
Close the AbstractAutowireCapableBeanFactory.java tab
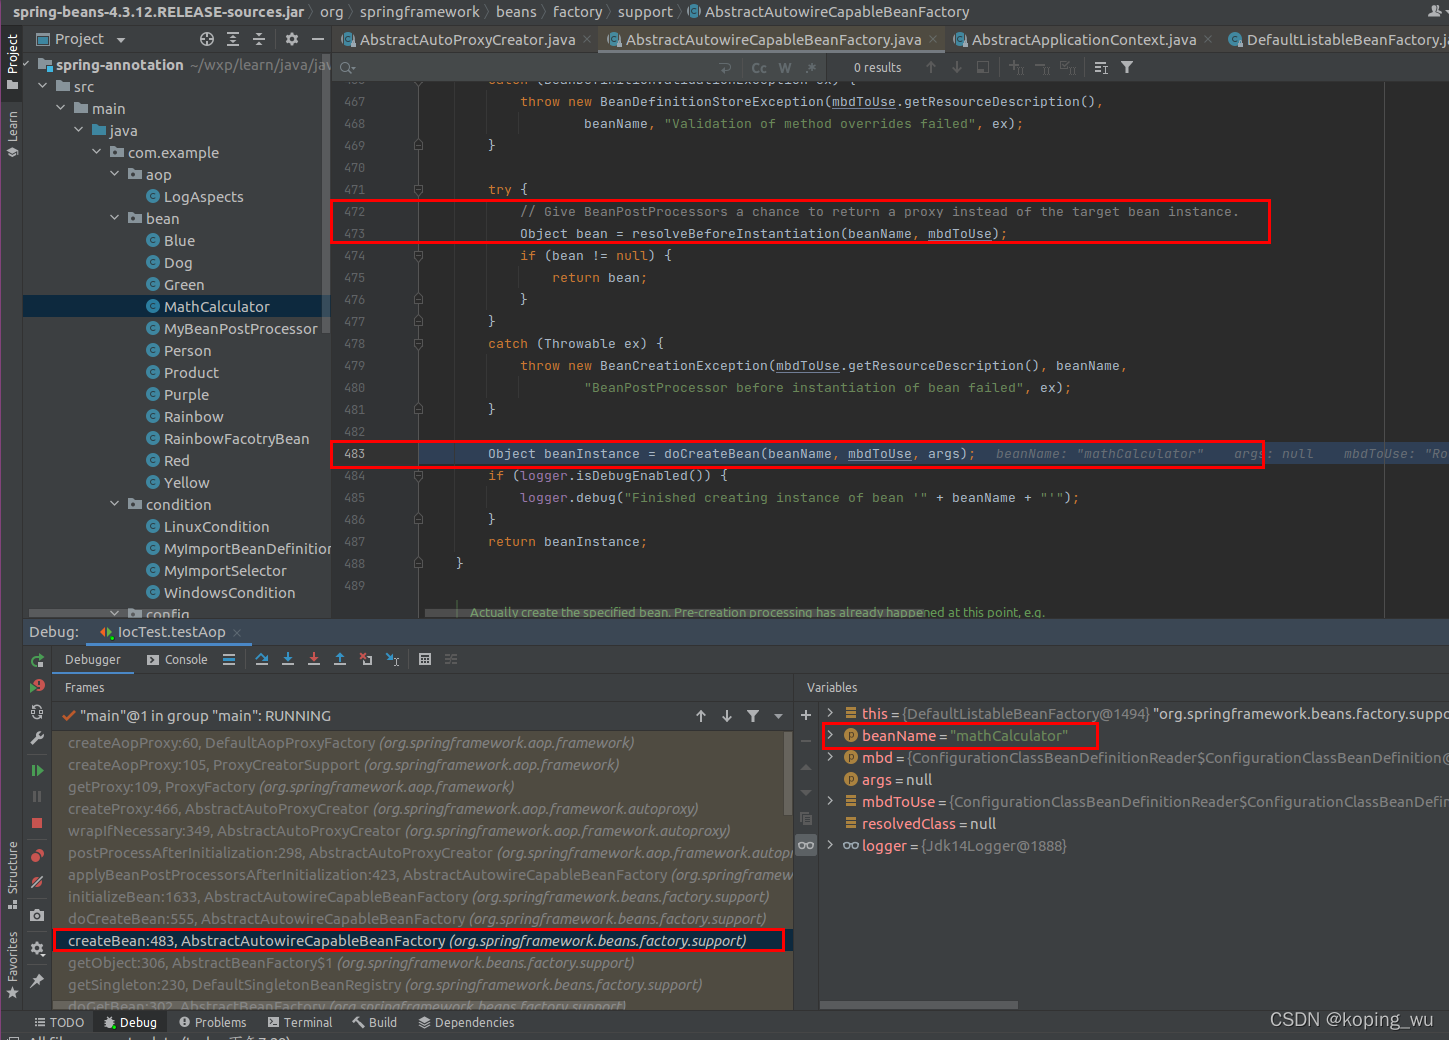point(933,39)
